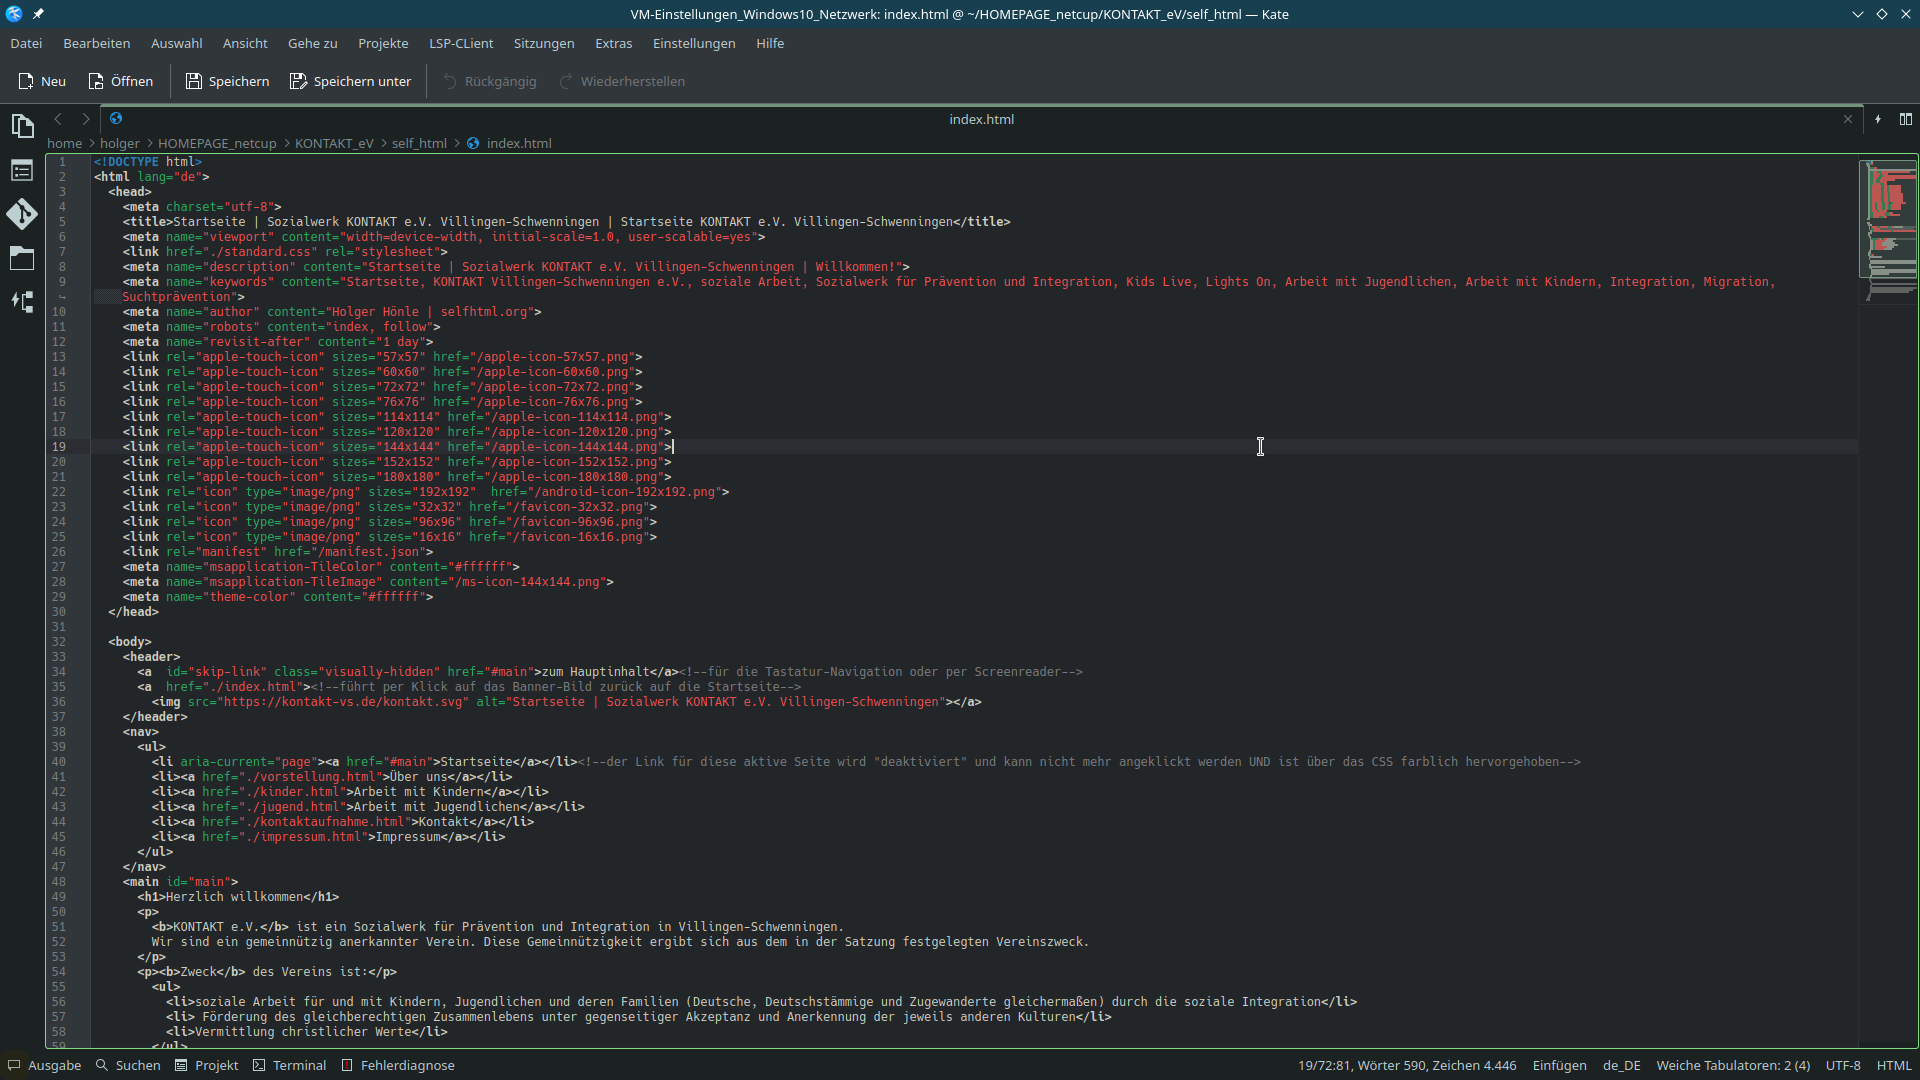1920x1080 pixels.
Task: Open Weiche Tabulatoren indentation menu
Action: pyautogui.click(x=1732, y=1065)
